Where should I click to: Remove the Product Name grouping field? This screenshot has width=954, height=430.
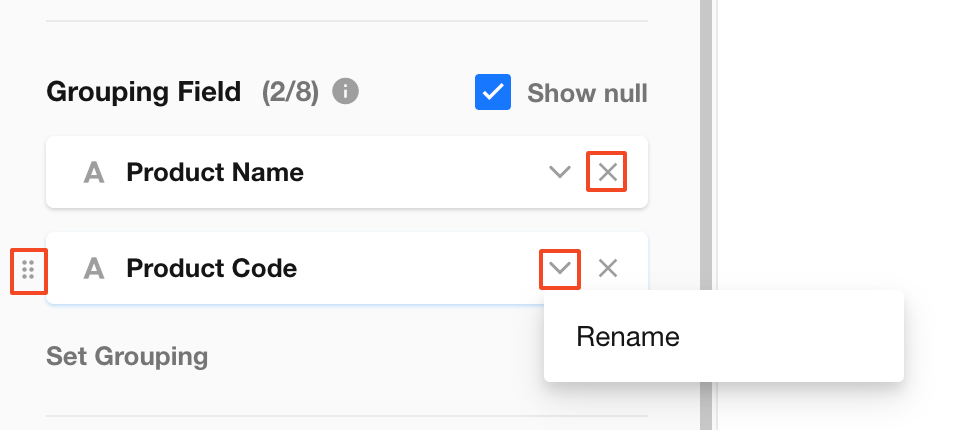(x=607, y=172)
